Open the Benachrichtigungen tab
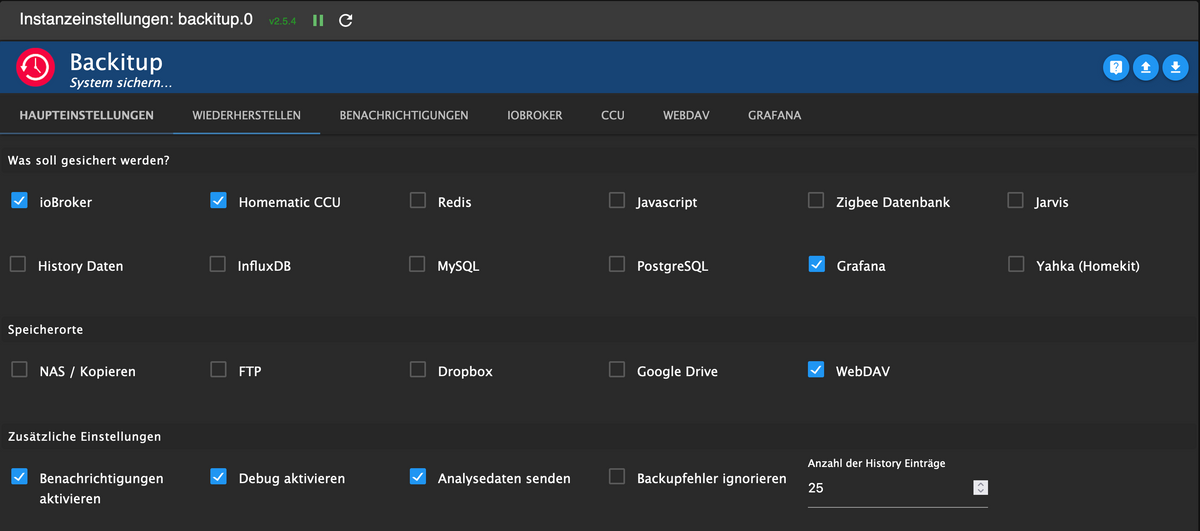This screenshot has width=1200, height=531. (x=404, y=115)
